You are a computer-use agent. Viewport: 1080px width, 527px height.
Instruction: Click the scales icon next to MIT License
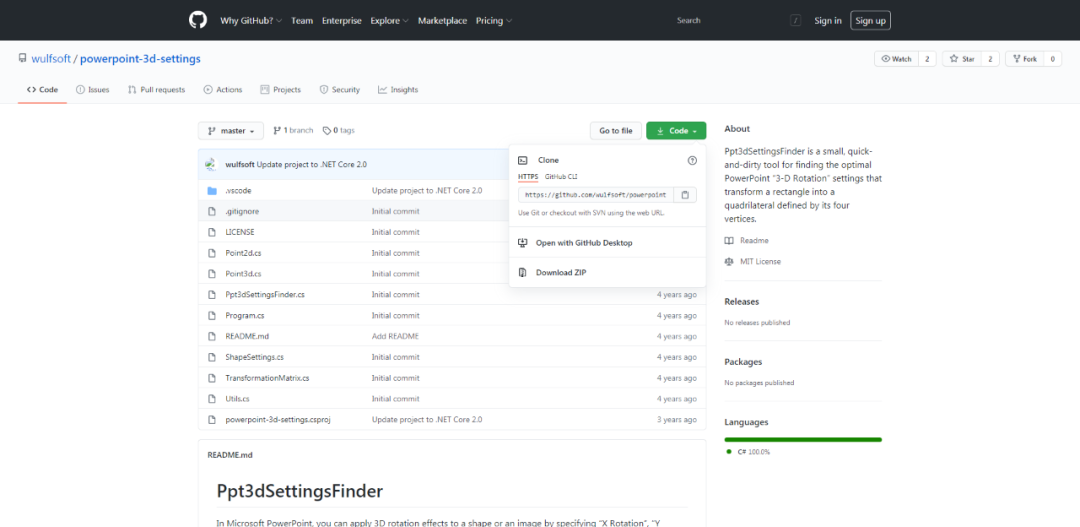729,262
